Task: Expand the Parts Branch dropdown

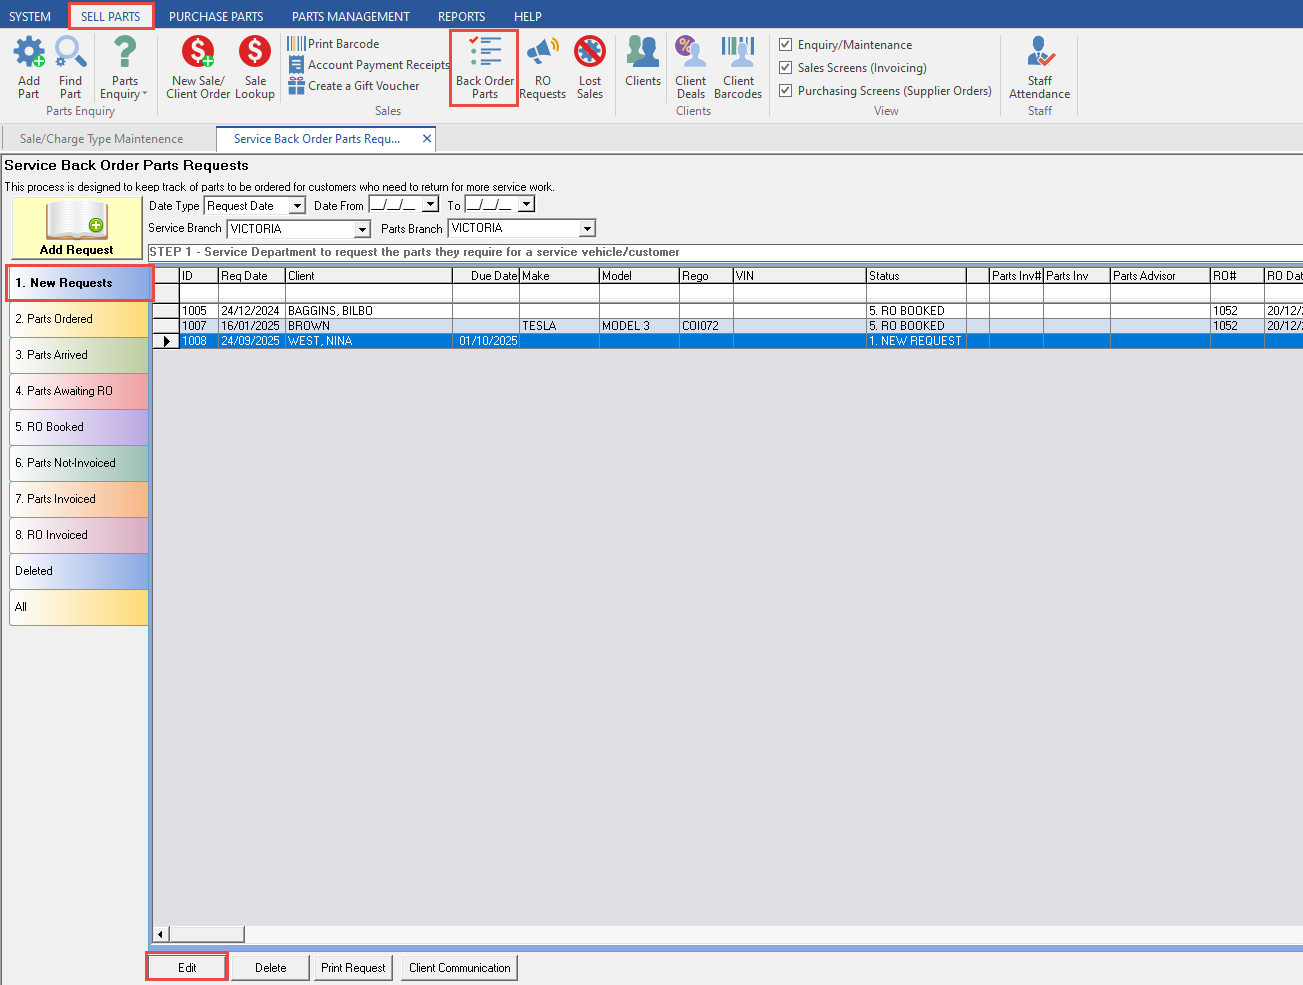Action: point(588,229)
